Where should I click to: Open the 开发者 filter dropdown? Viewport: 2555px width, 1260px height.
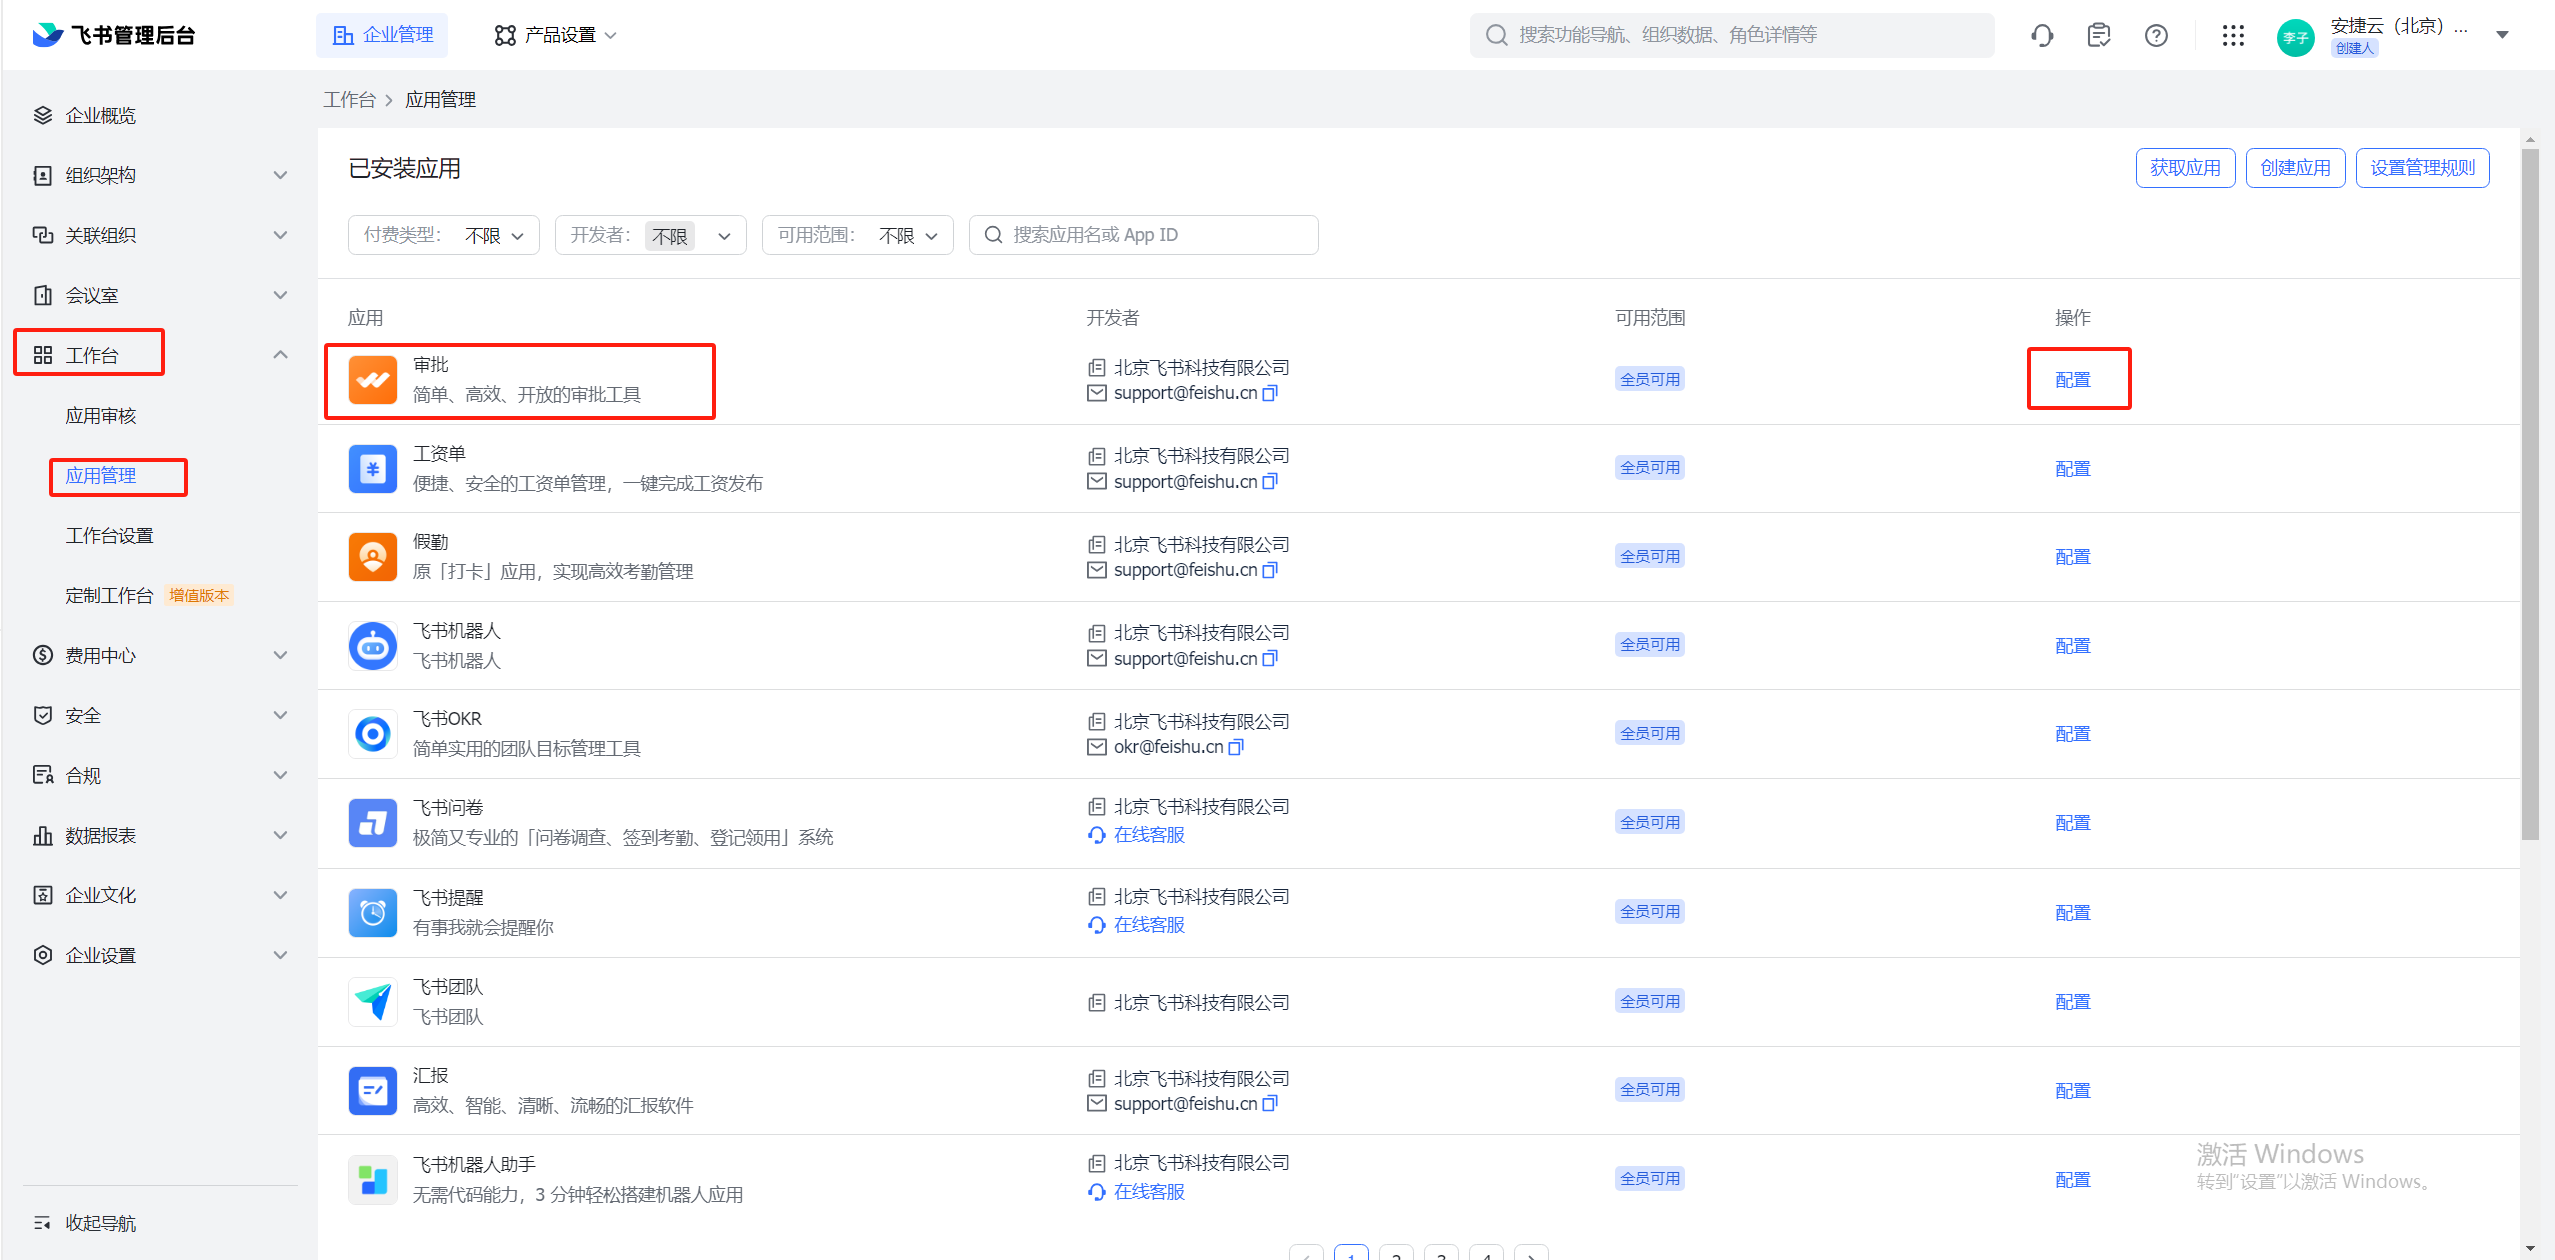coord(651,235)
